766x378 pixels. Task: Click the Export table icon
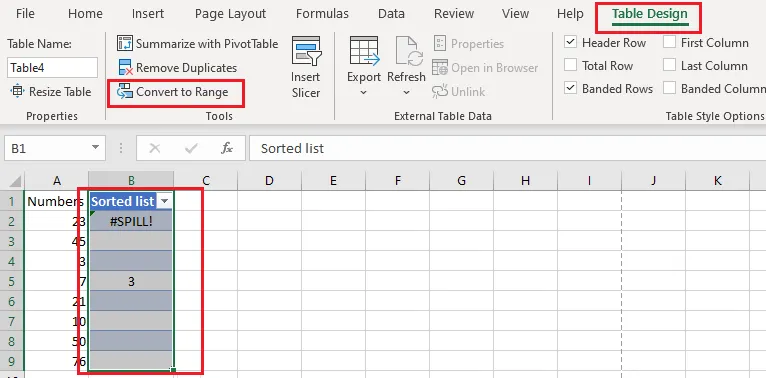point(364,51)
